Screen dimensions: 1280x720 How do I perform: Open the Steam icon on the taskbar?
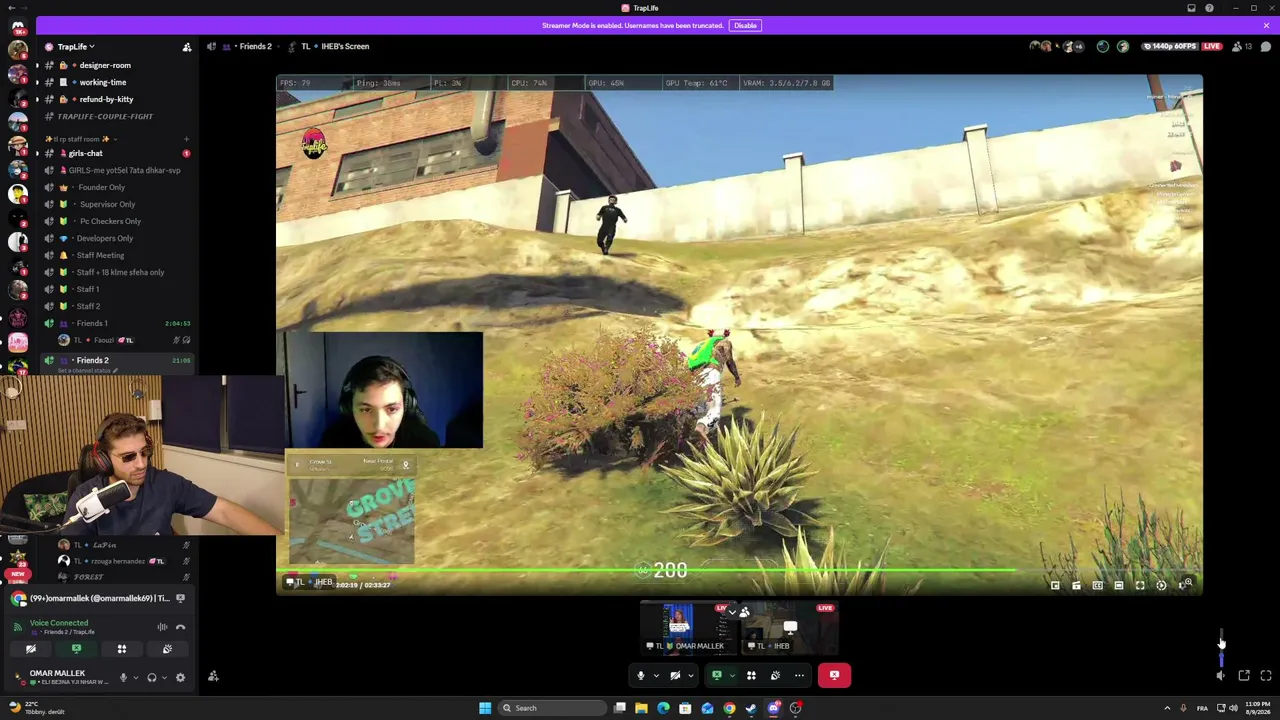751,708
